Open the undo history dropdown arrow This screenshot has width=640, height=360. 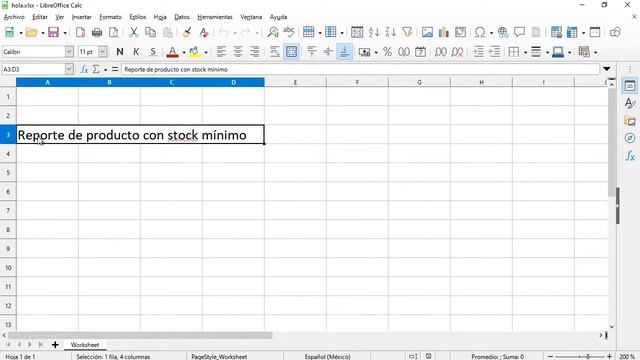[x=235, y=33]
